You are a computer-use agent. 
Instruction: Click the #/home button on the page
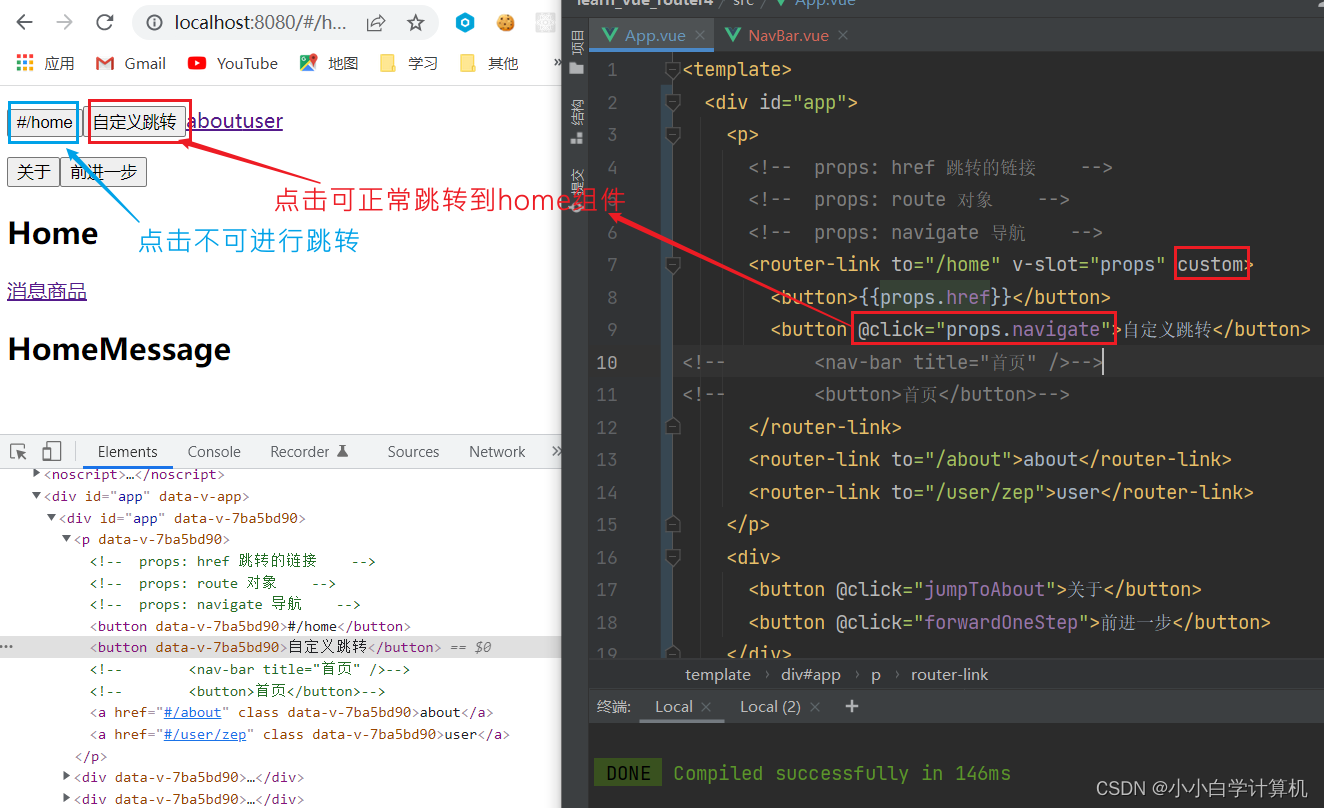coord(44,122)
